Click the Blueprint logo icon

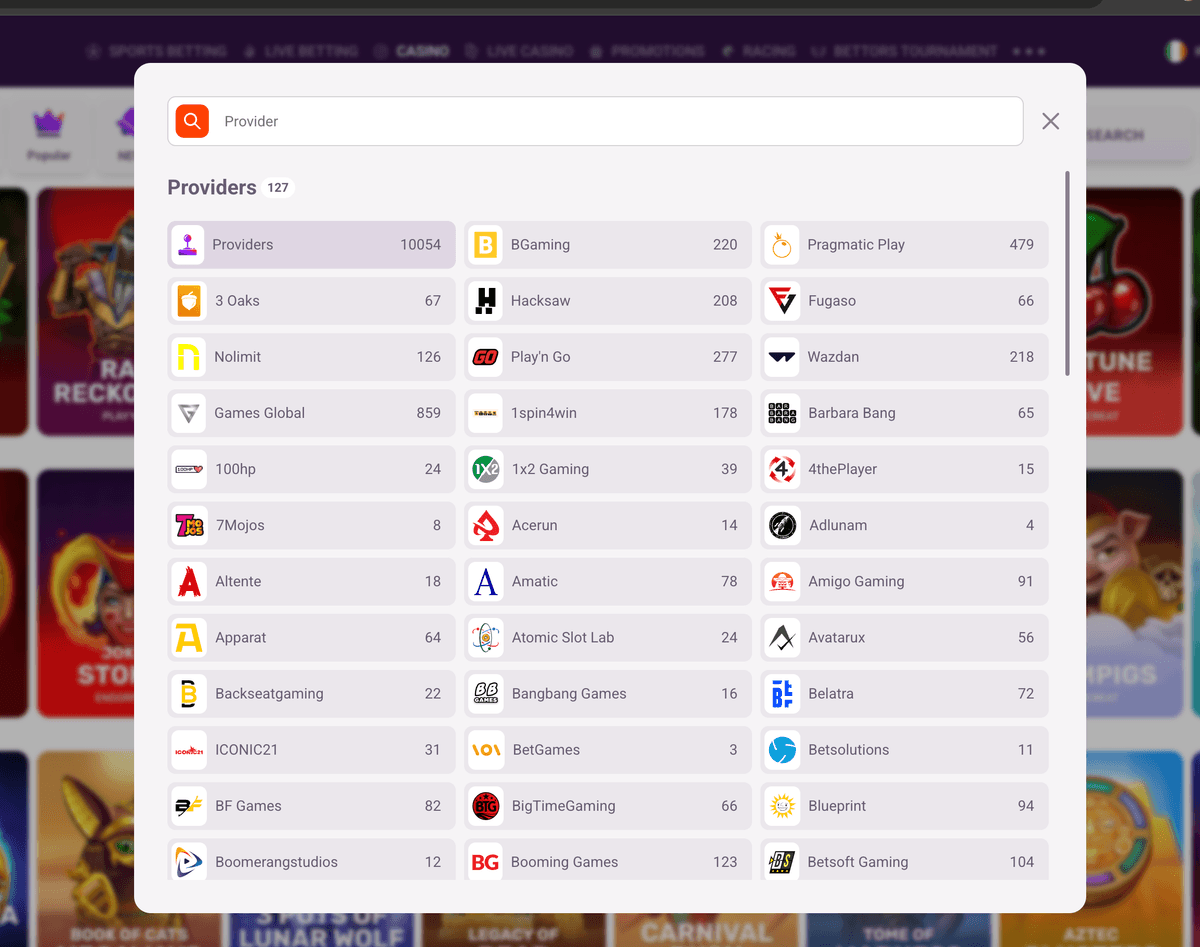coord(782,806)
